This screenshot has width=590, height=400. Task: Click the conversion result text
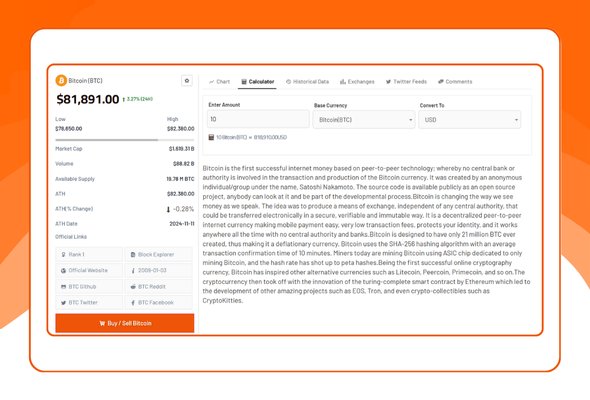click(x=251, y=137)
